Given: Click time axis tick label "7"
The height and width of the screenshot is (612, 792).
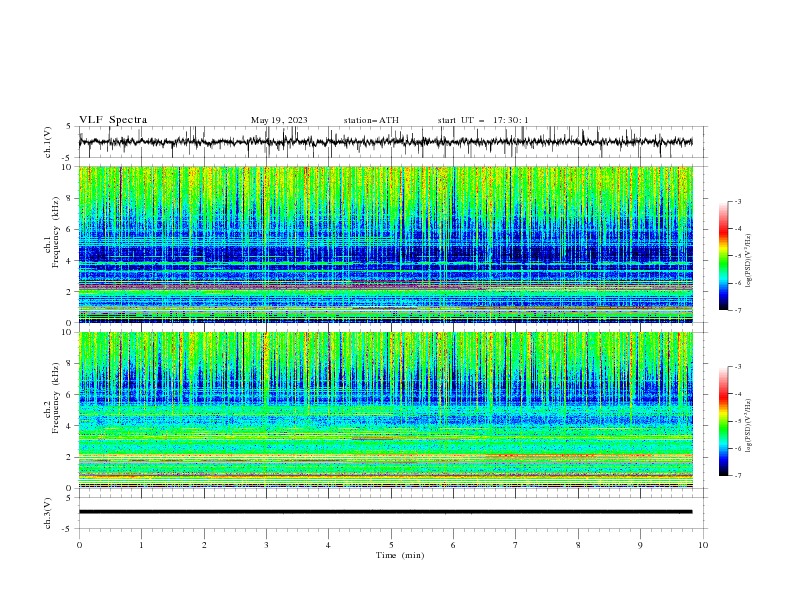Looking at the screenshot, I should (516, 545).
